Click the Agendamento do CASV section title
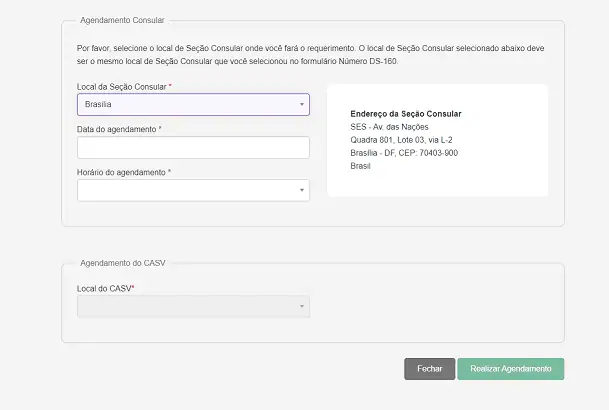Viewport: 609px width, 410px height. pos(122,263)
